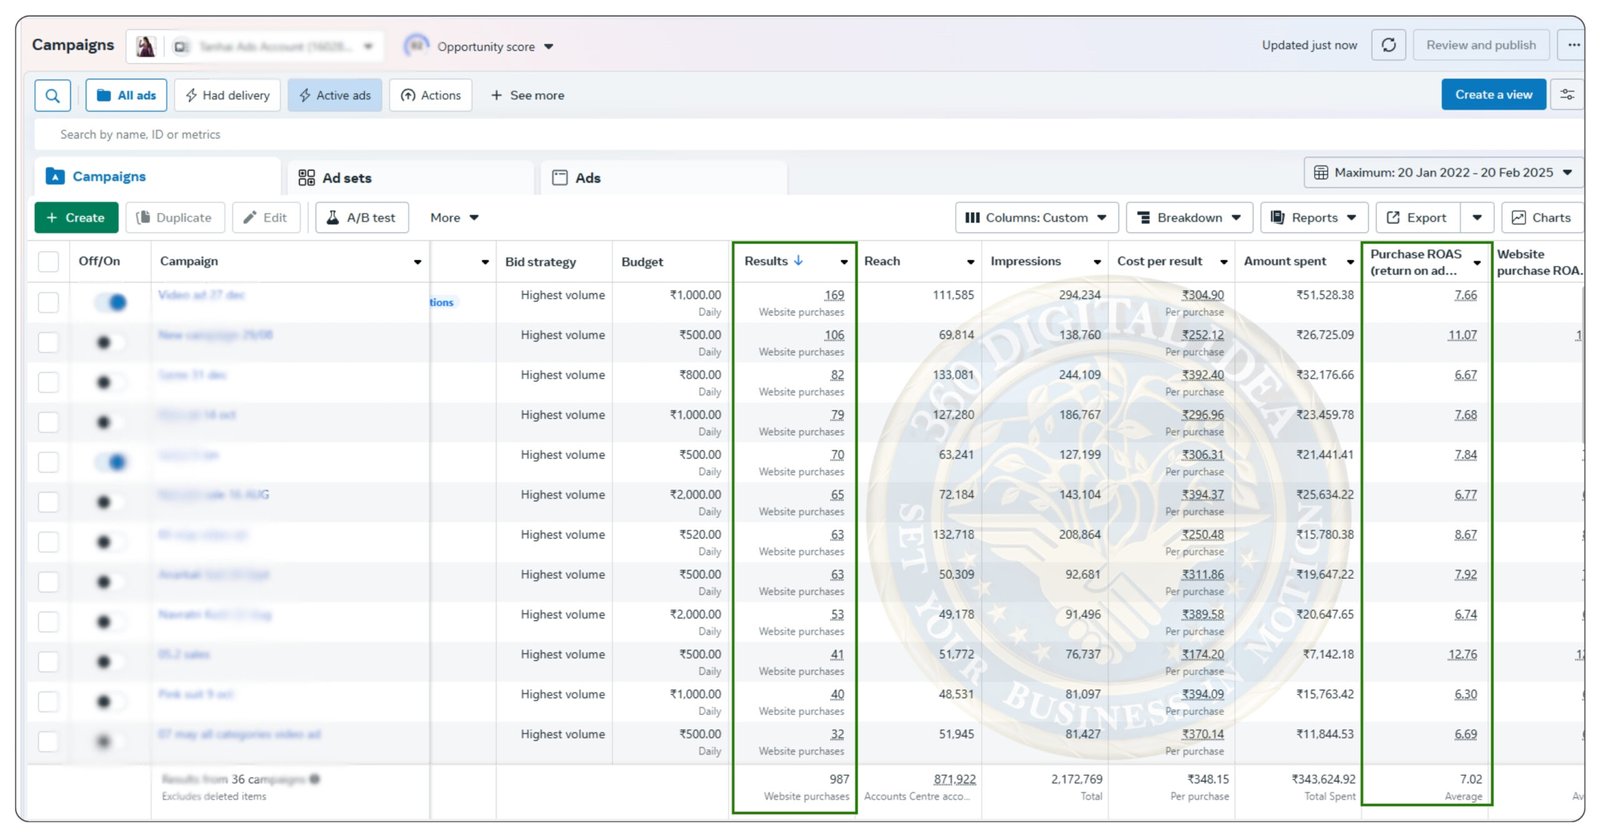Click the search magnifier icon

(52, 96)
